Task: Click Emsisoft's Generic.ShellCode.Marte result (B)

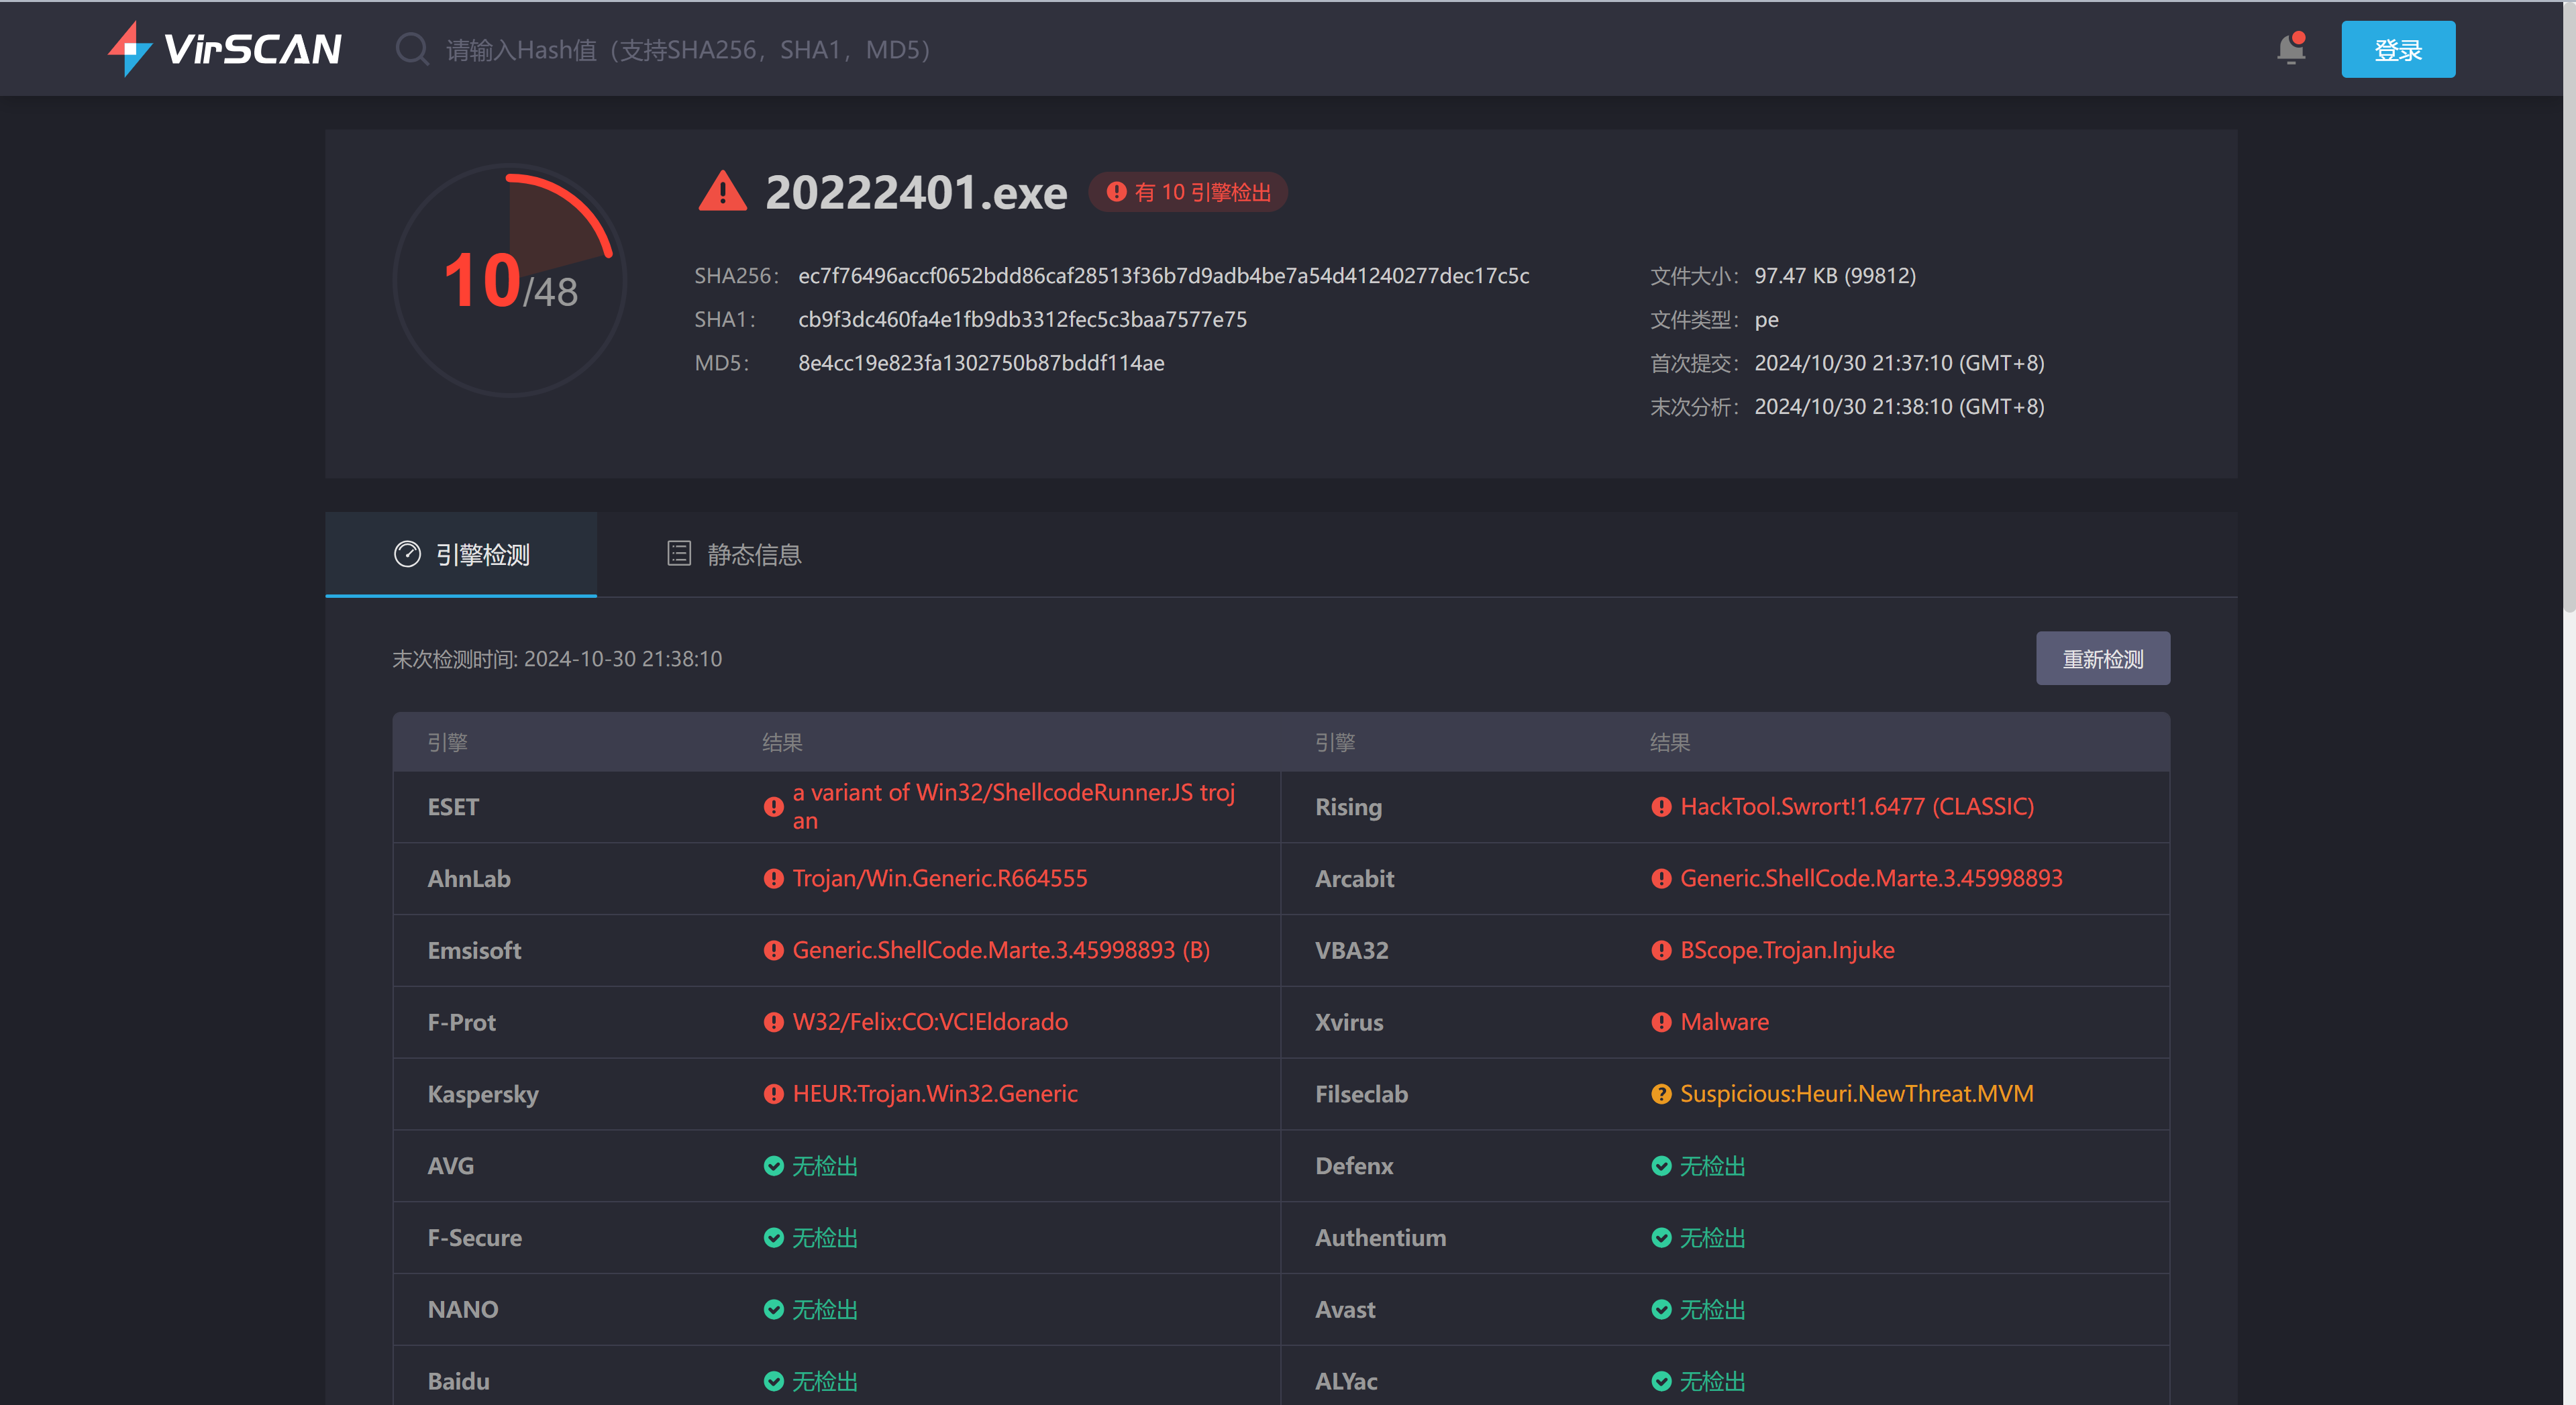Action: click(1001, 950)
